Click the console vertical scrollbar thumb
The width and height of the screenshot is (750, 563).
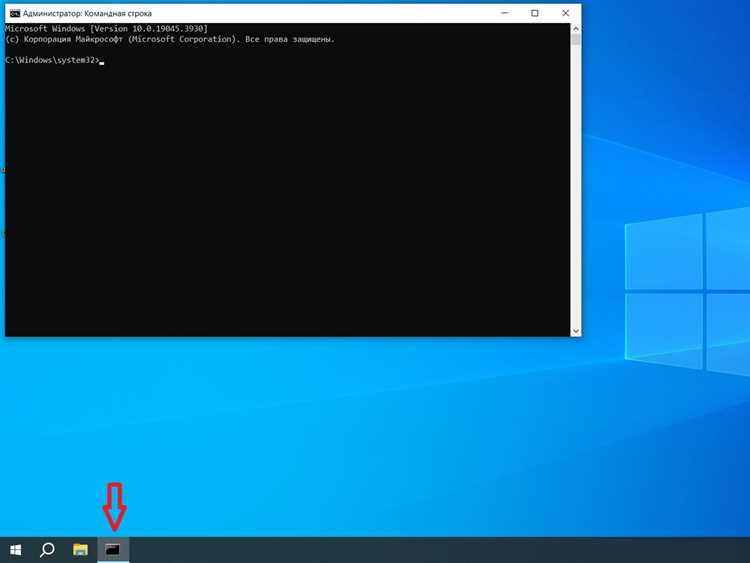point(575,40)
